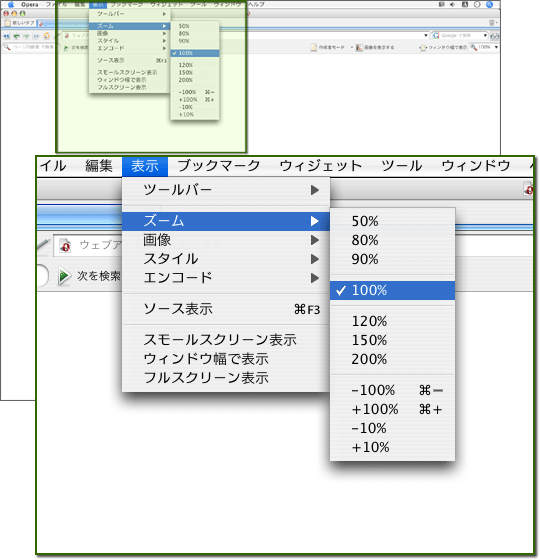Open the Apple menu in the menu bar
This screenshot has width=540, height=560.
pyautogui.click(x=11, y=4)
